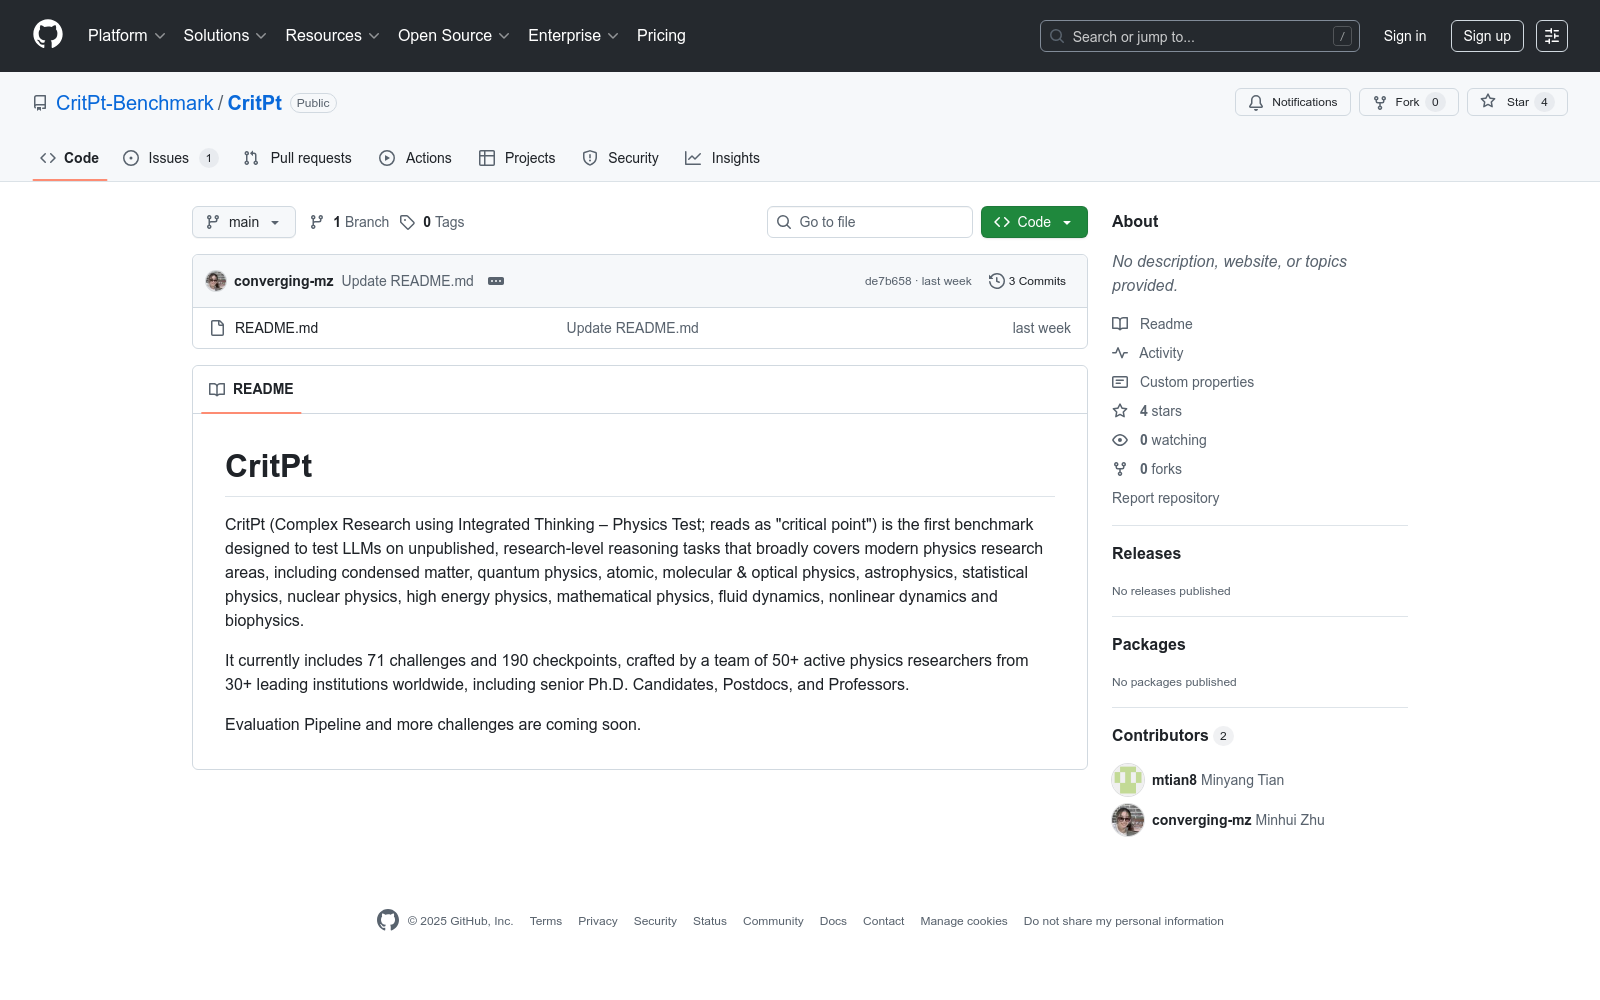View the 3 Commits history
This screenshot has height=1000, width=1600.
pos(1027,281)
